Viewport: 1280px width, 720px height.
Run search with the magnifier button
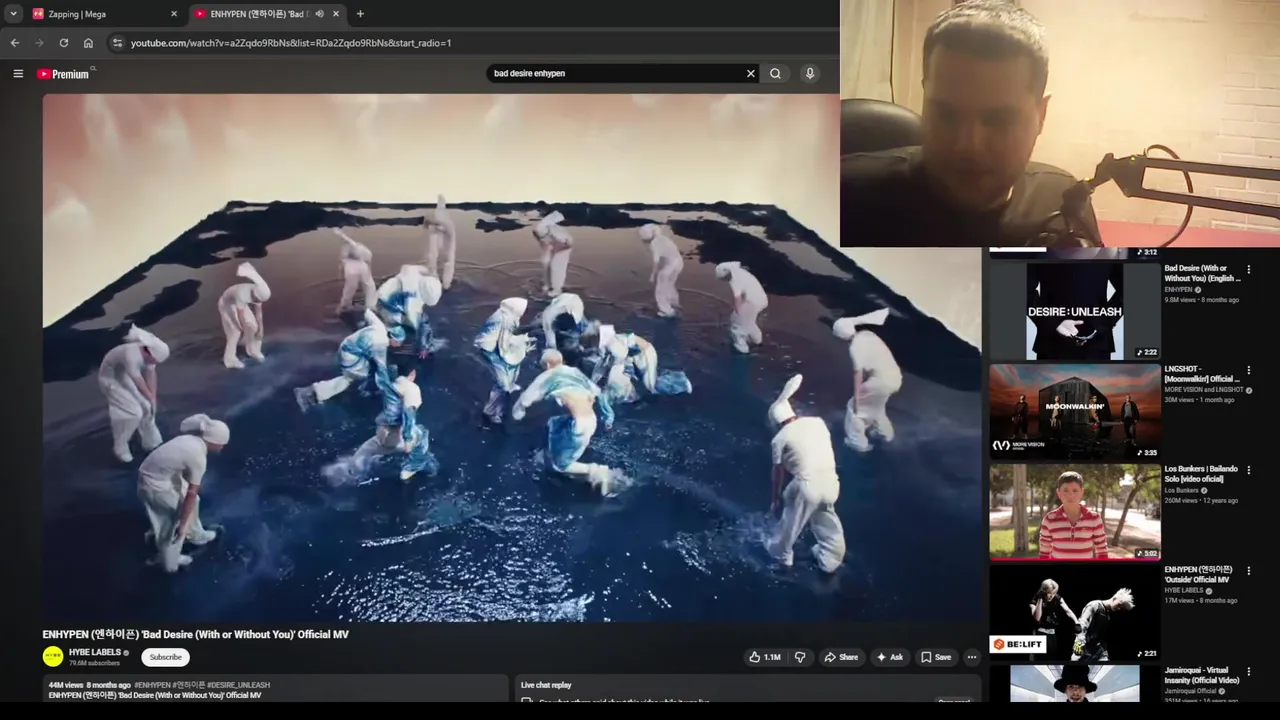click(x=775, y=73)
